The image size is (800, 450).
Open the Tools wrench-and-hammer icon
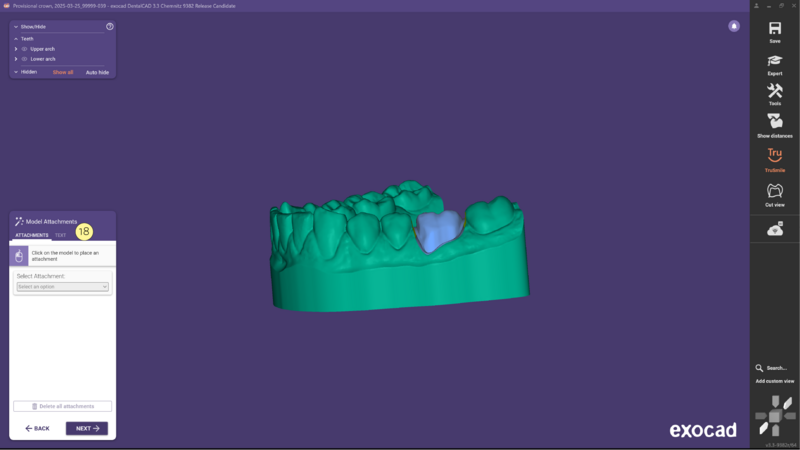tap(774, 91)
